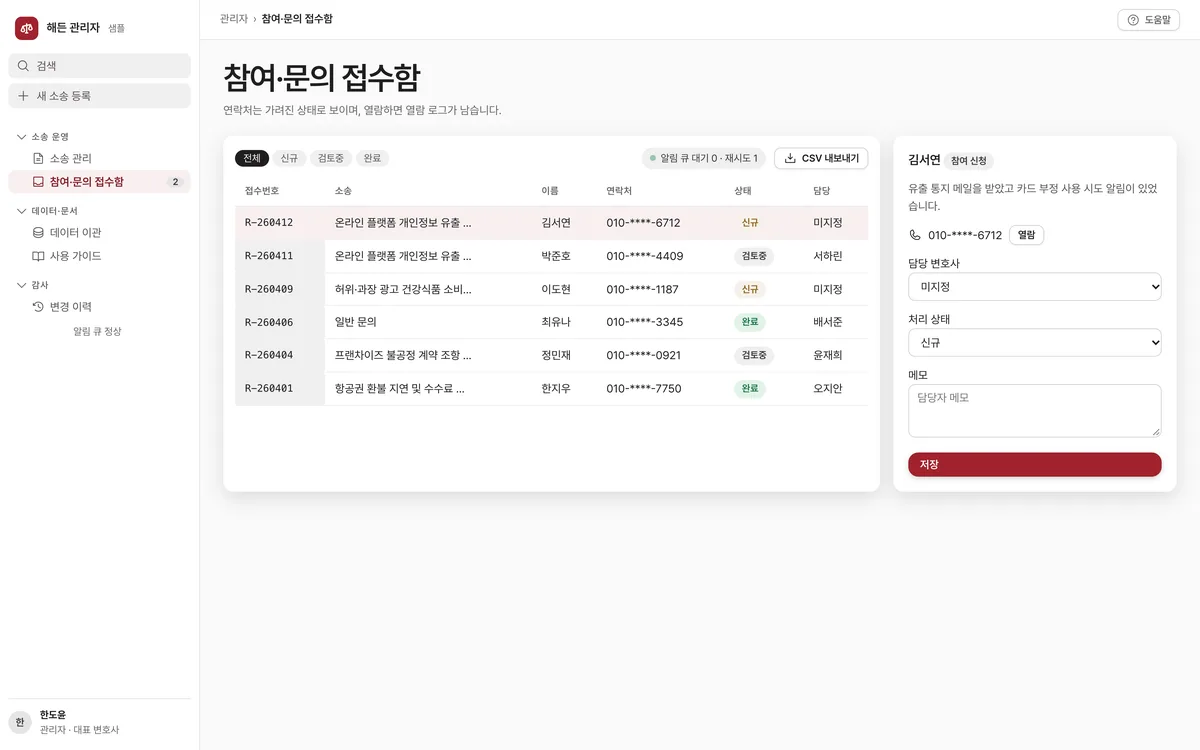Click the 새 소송 등록 button

tap(99, 96)
